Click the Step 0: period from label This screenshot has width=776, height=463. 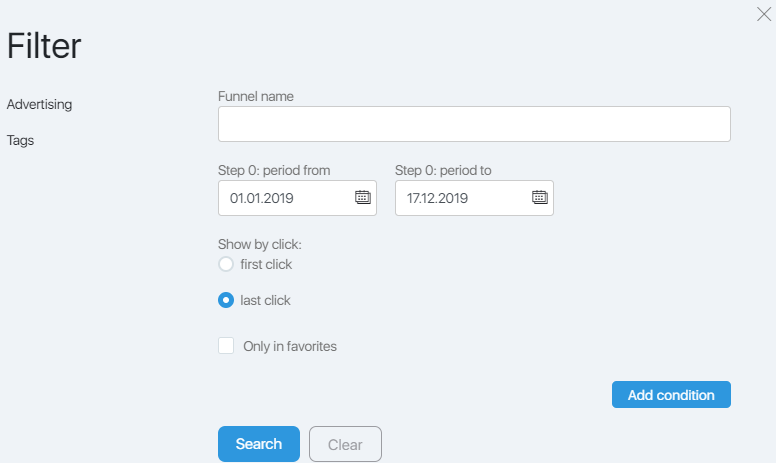[x=274, y=171]
